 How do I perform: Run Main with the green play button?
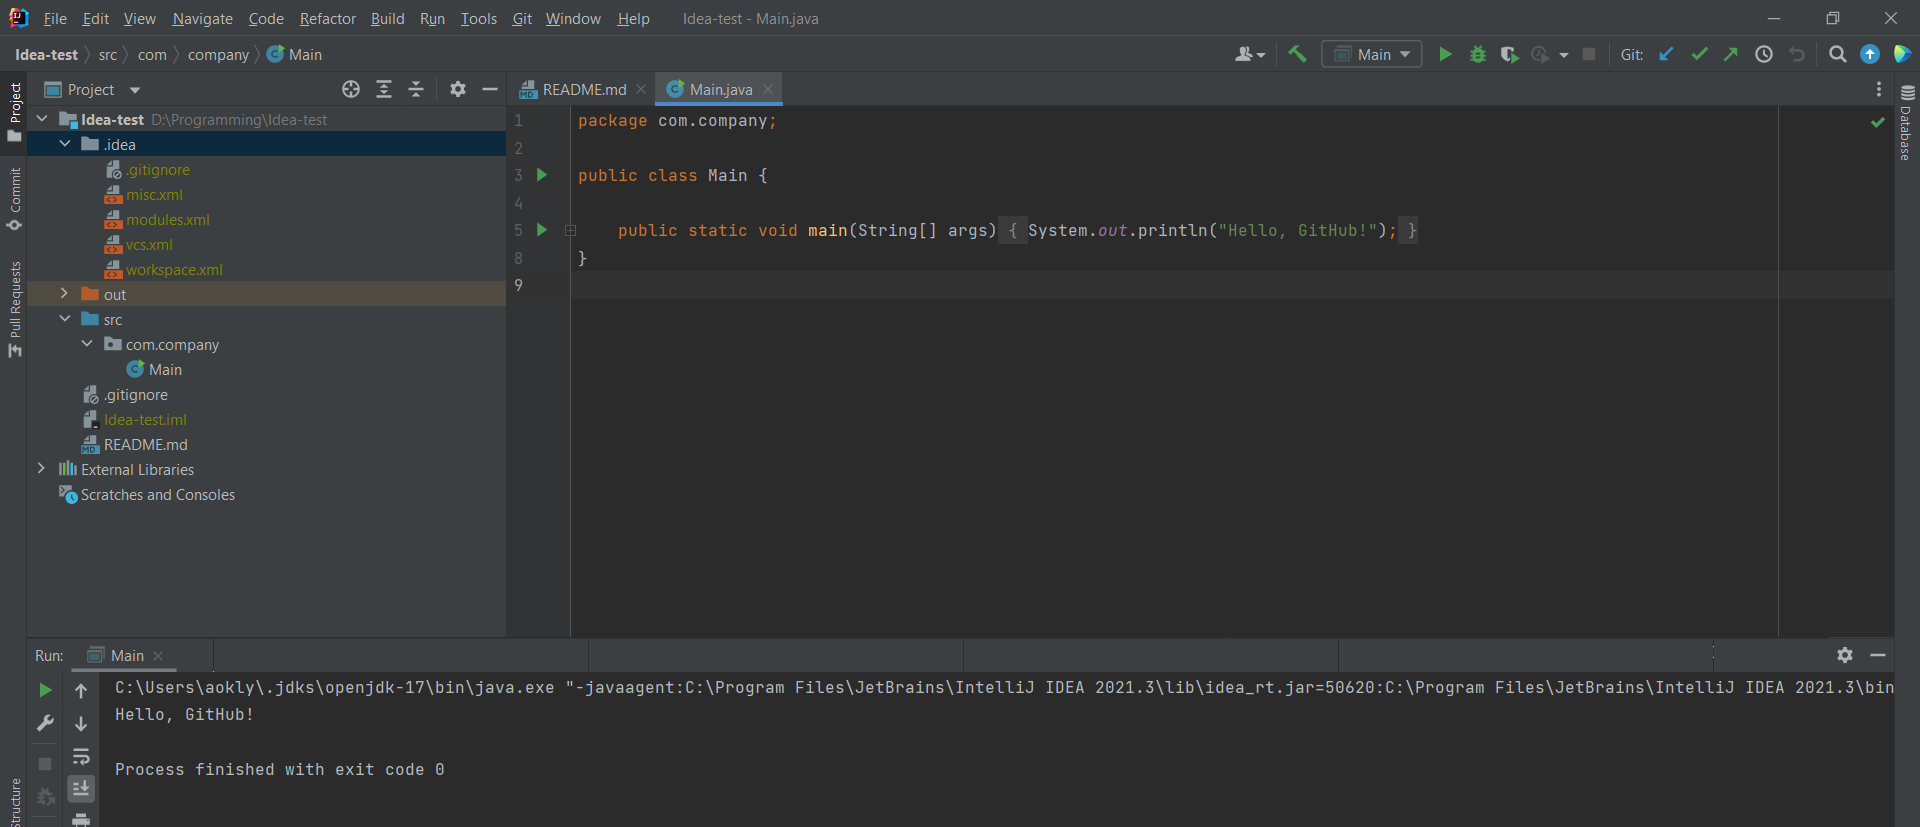coord(1445,54)
